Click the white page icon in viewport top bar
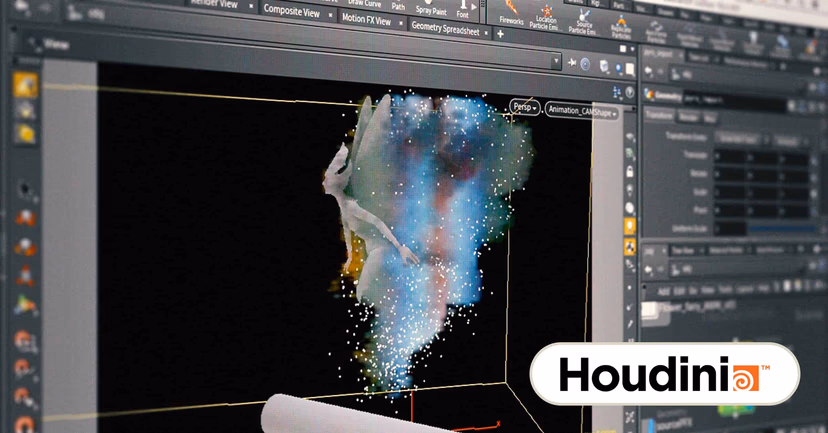This screenshot has height=433, width=828. point(630,69)
